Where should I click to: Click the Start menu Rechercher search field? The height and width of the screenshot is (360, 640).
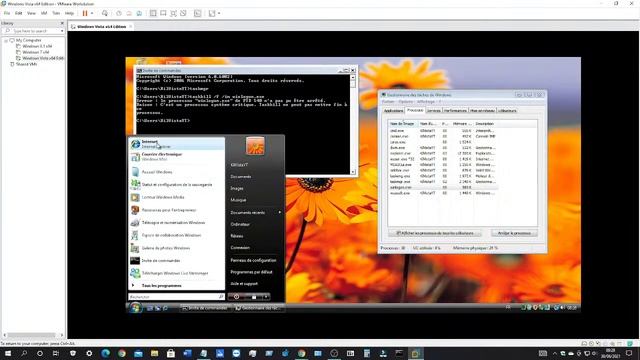pyautogui.click(x=176, y=297)
